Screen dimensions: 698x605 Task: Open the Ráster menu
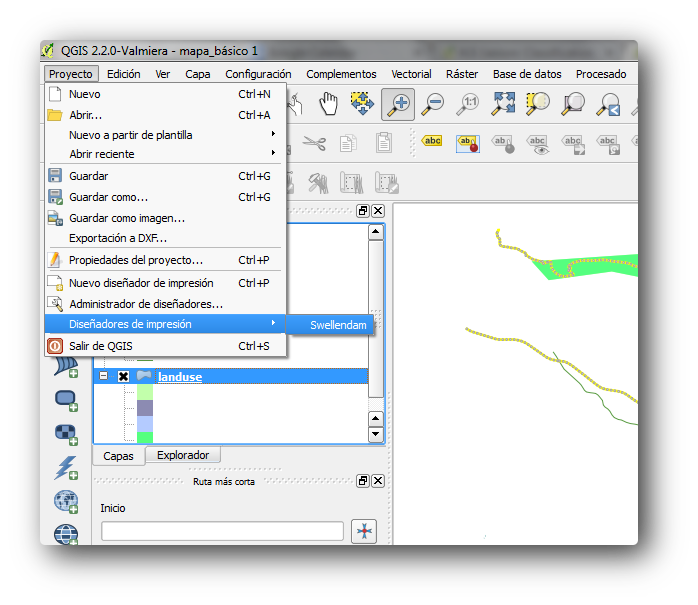pos(462,74)
